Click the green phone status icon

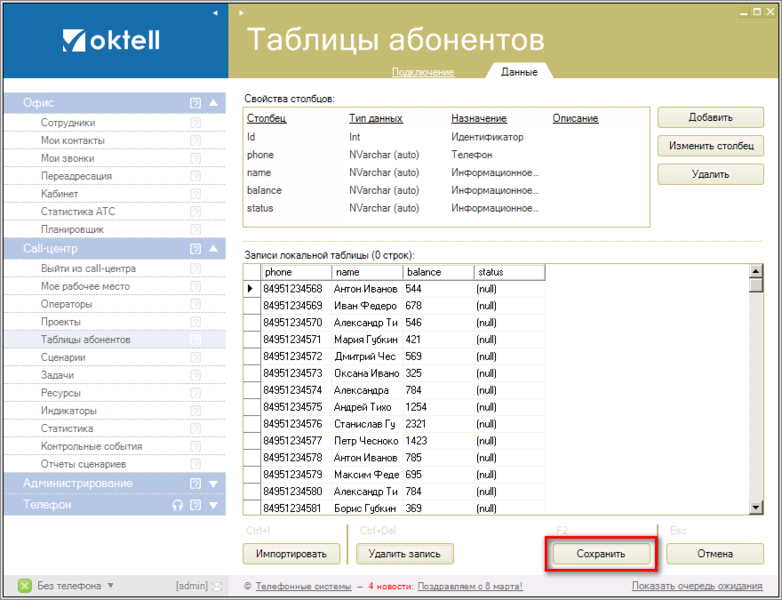point(24,586)
